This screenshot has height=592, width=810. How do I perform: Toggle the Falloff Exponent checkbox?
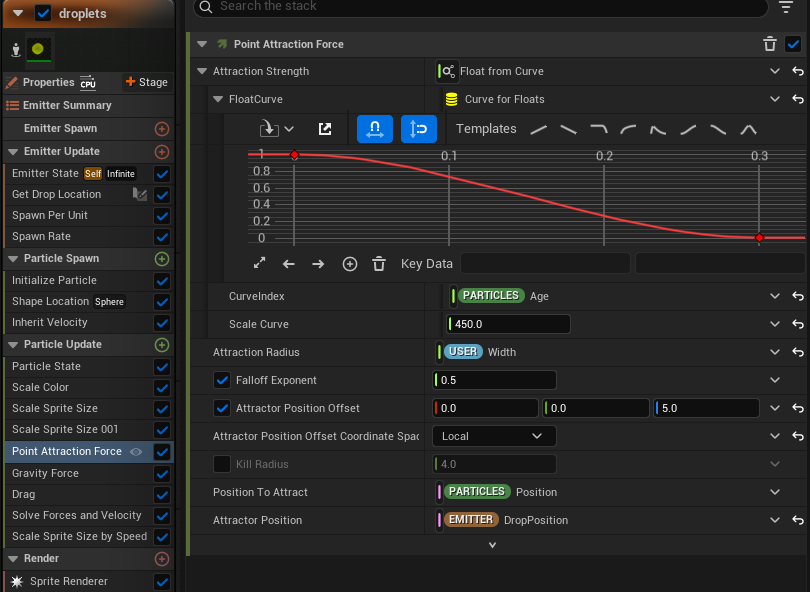pos(222,380)
